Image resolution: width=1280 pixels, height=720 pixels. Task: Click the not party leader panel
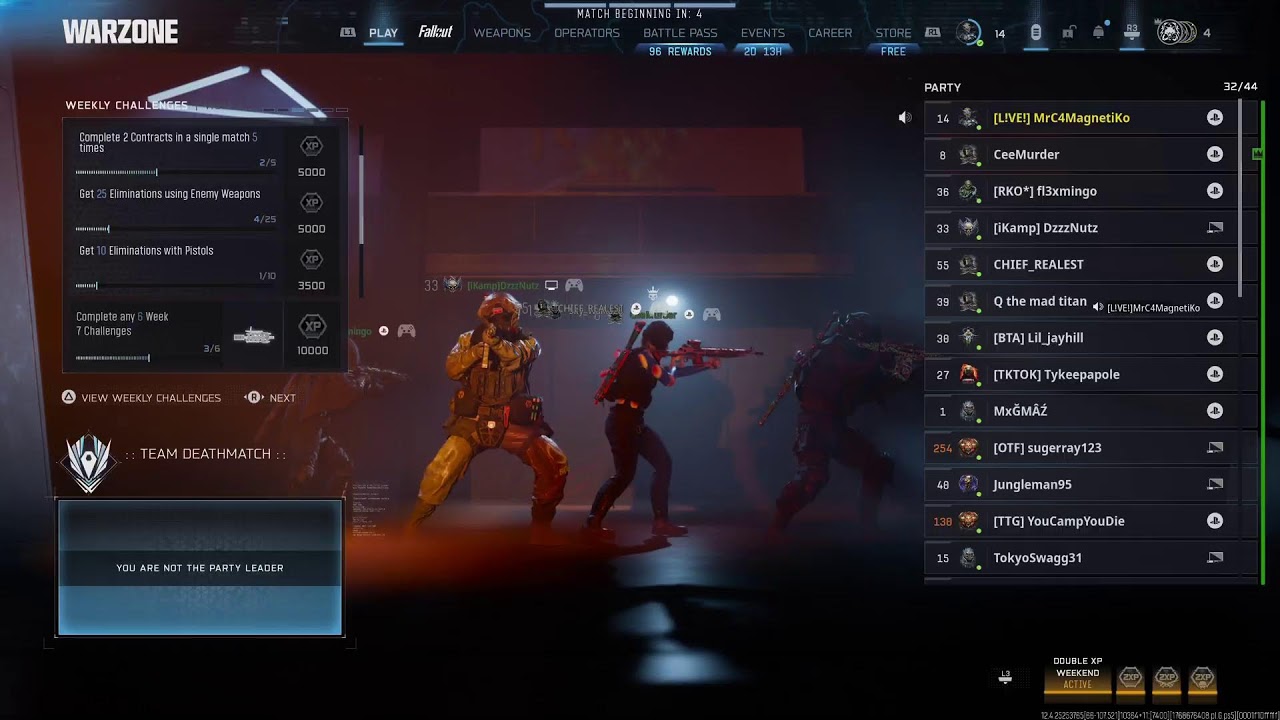(200, 567)
